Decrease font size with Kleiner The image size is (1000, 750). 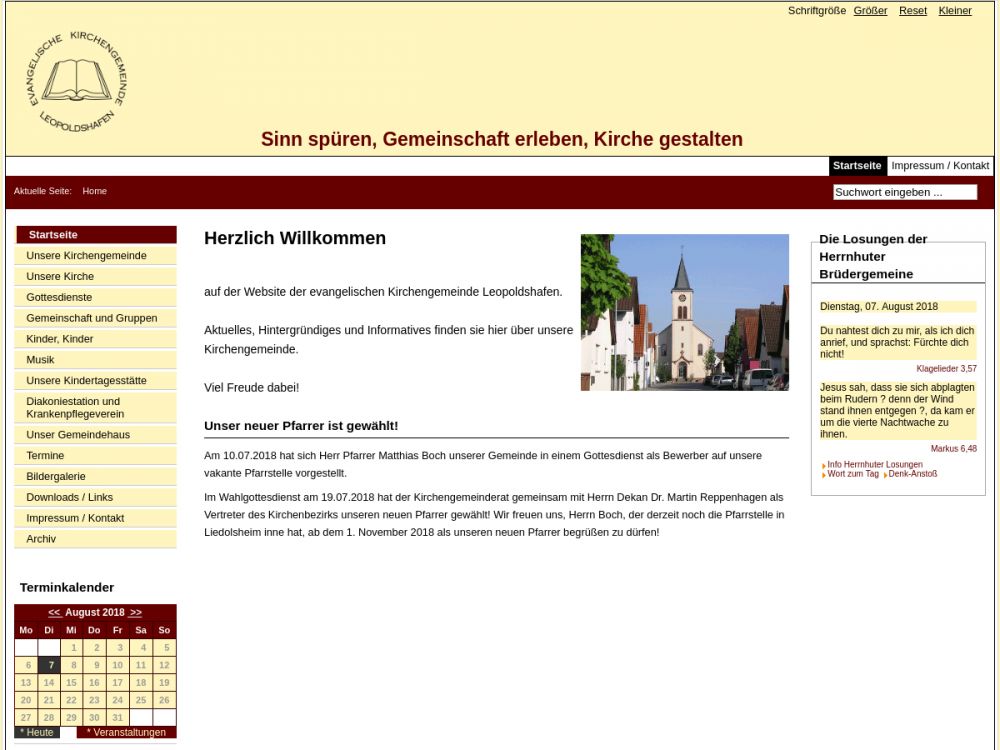point(954,11)
